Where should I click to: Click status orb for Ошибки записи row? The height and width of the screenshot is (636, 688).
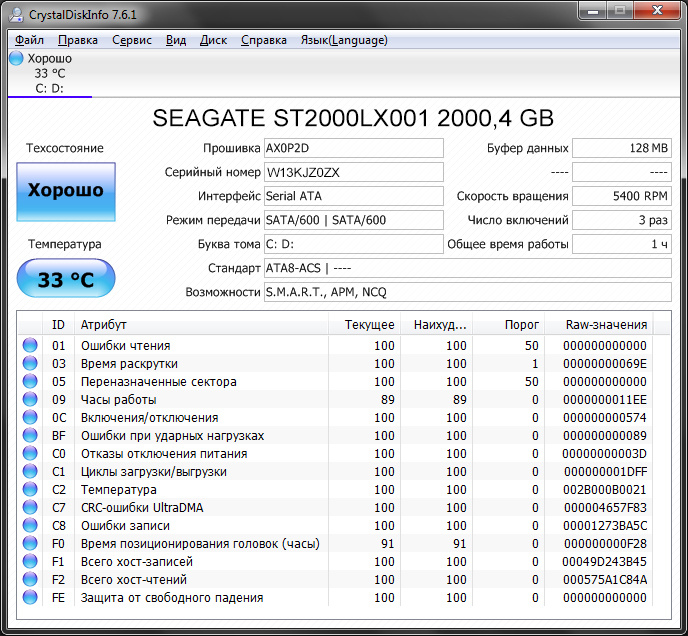pyautogui.click(x=30, y=525)
